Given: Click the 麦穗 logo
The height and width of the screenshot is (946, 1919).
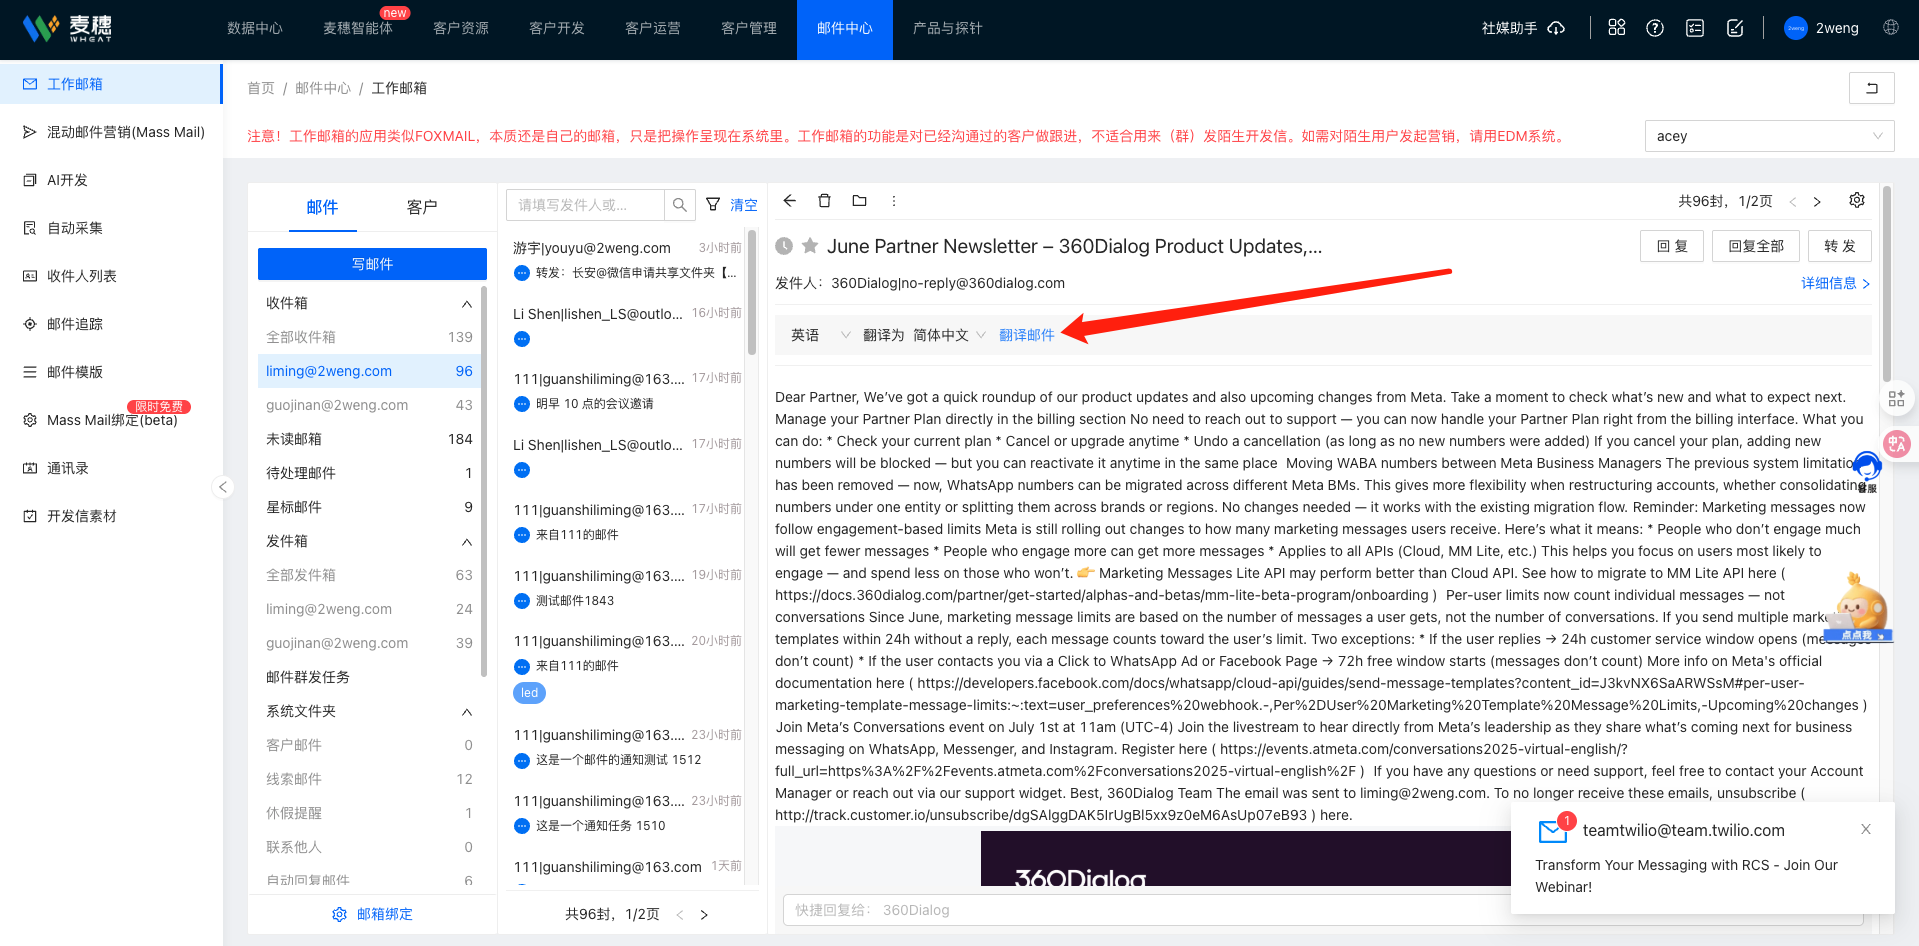Looking at the screenshot, I should [x=67, y=28].
